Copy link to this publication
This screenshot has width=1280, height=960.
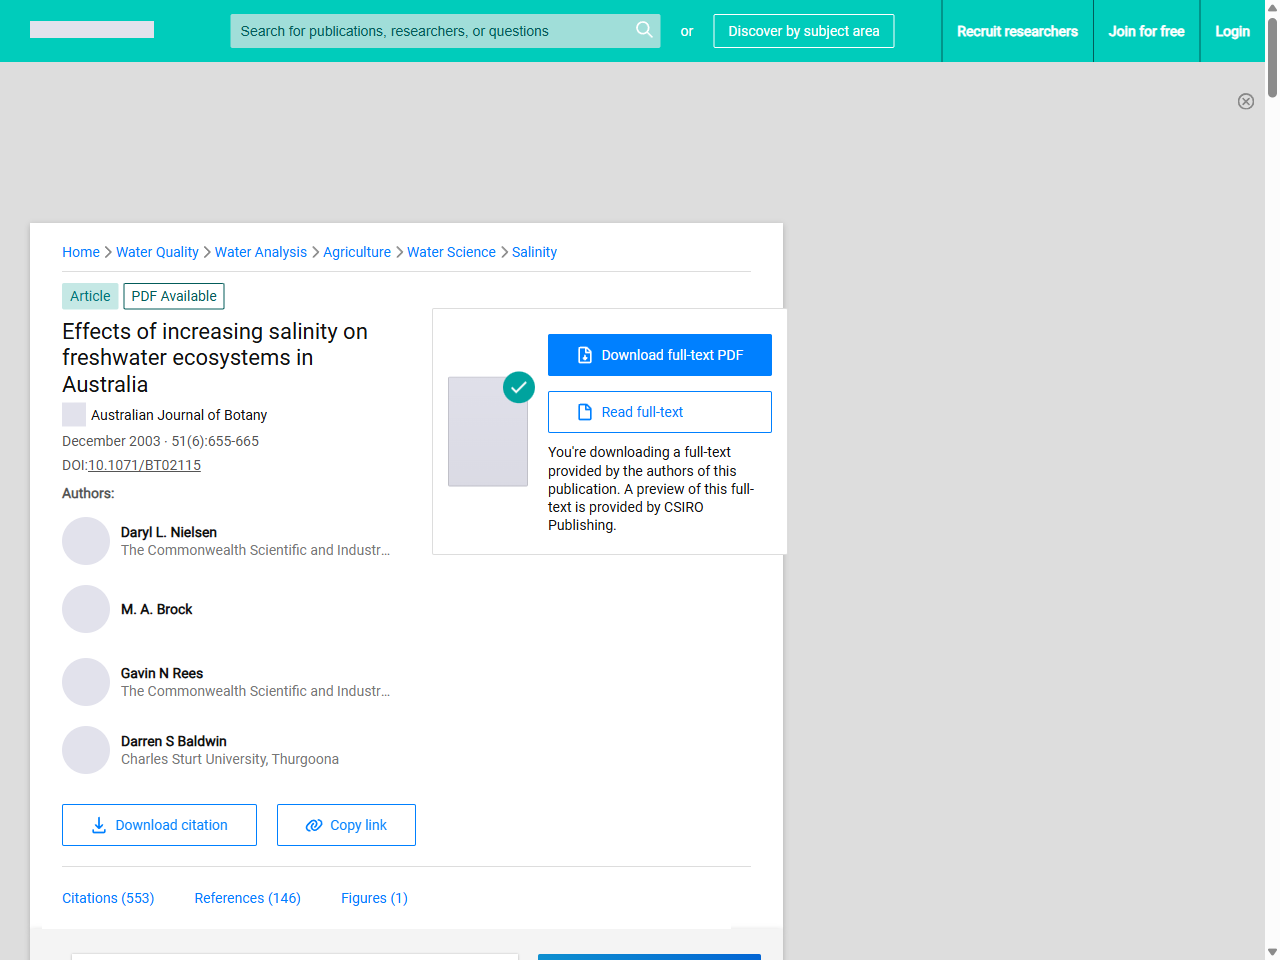coord(346,825)
